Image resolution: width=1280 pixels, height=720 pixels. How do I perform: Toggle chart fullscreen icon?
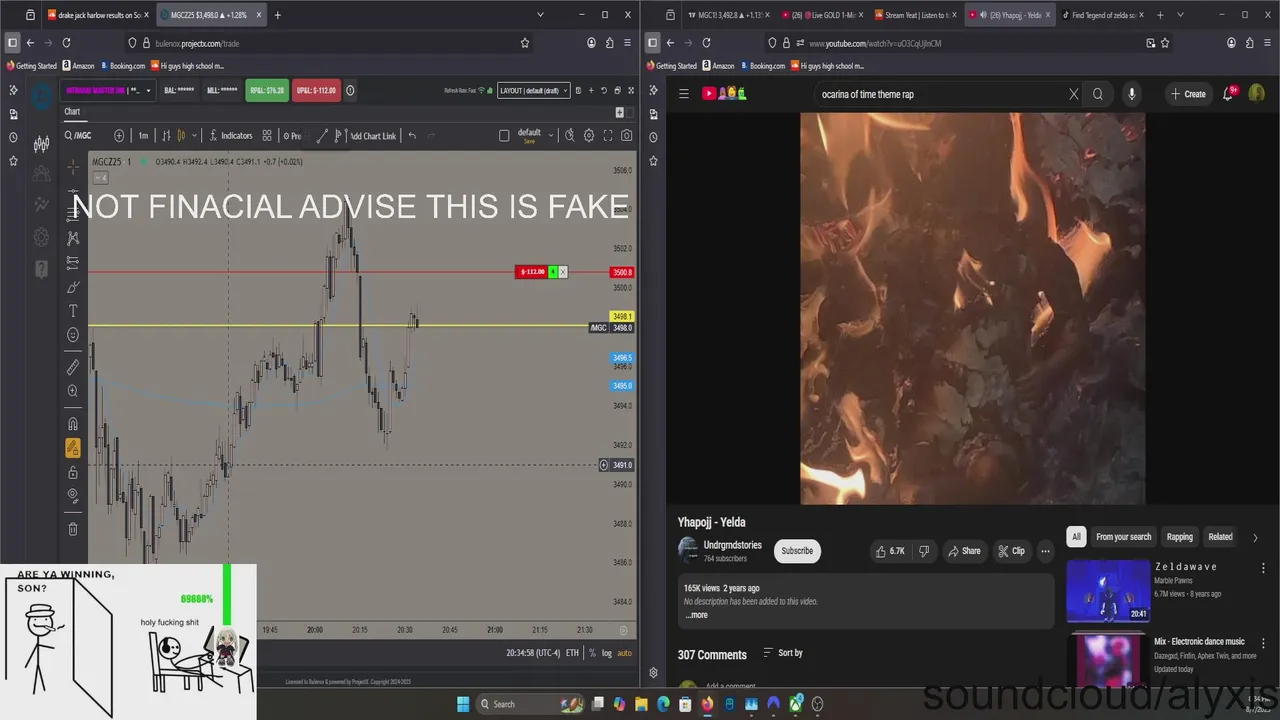[x=608, y=135]
